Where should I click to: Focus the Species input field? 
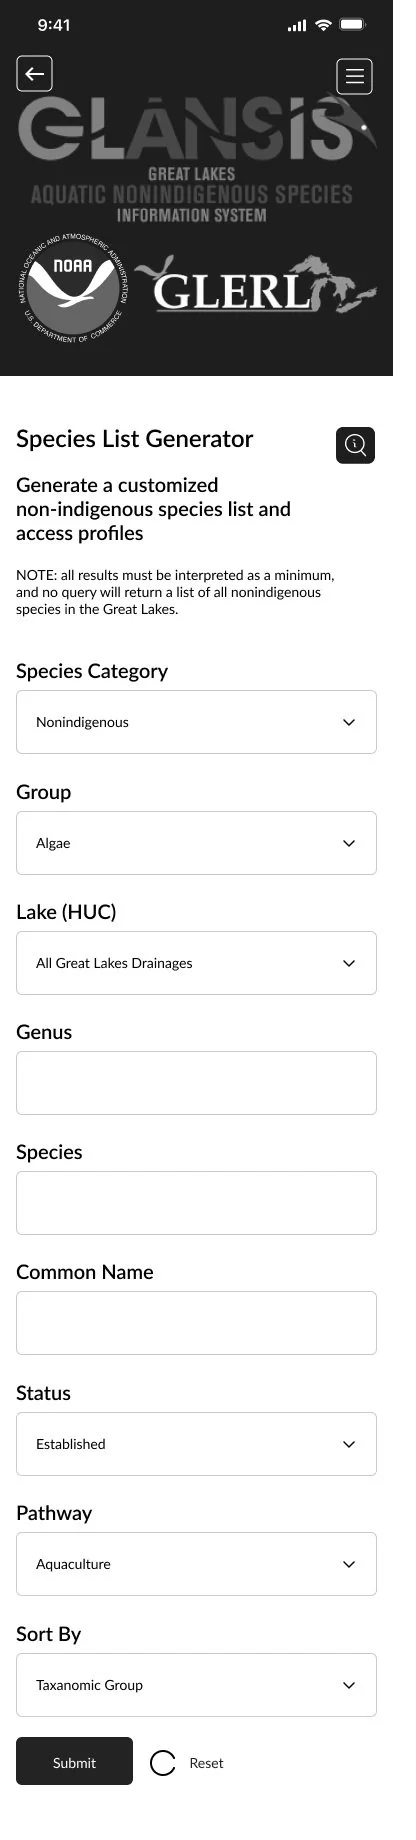[x=208, y=1273]
